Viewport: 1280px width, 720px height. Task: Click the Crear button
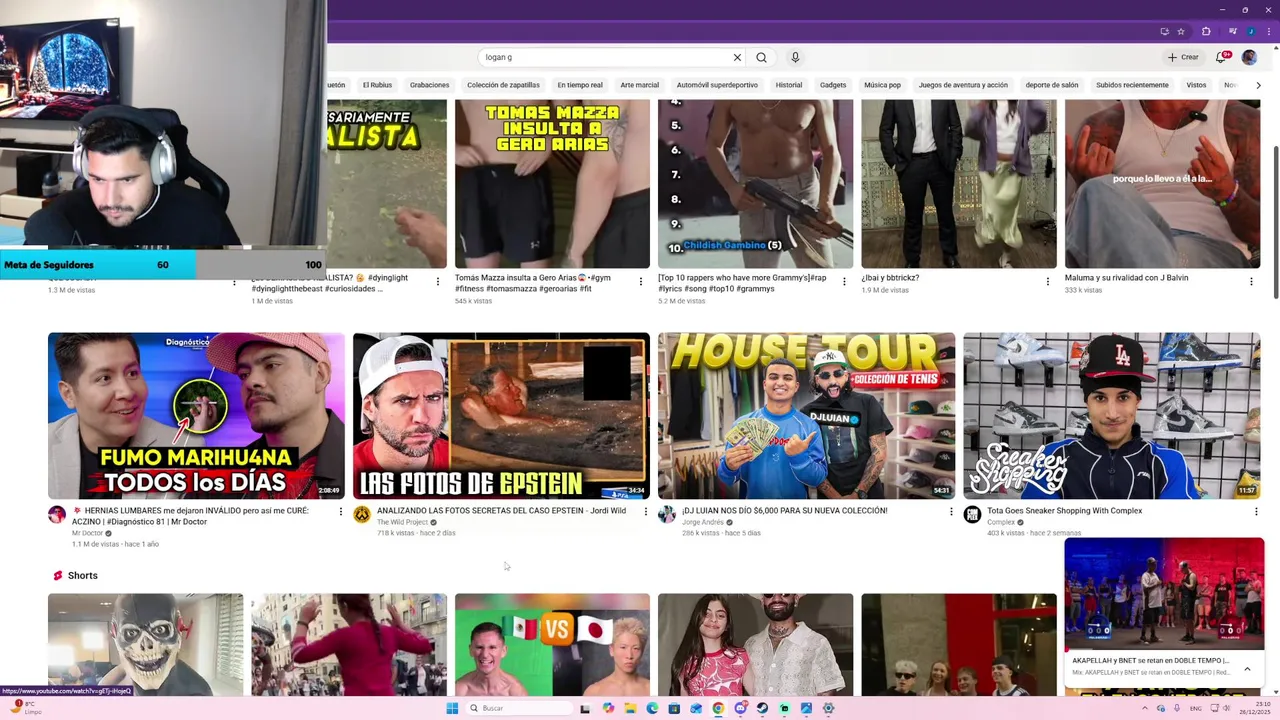1184,57
